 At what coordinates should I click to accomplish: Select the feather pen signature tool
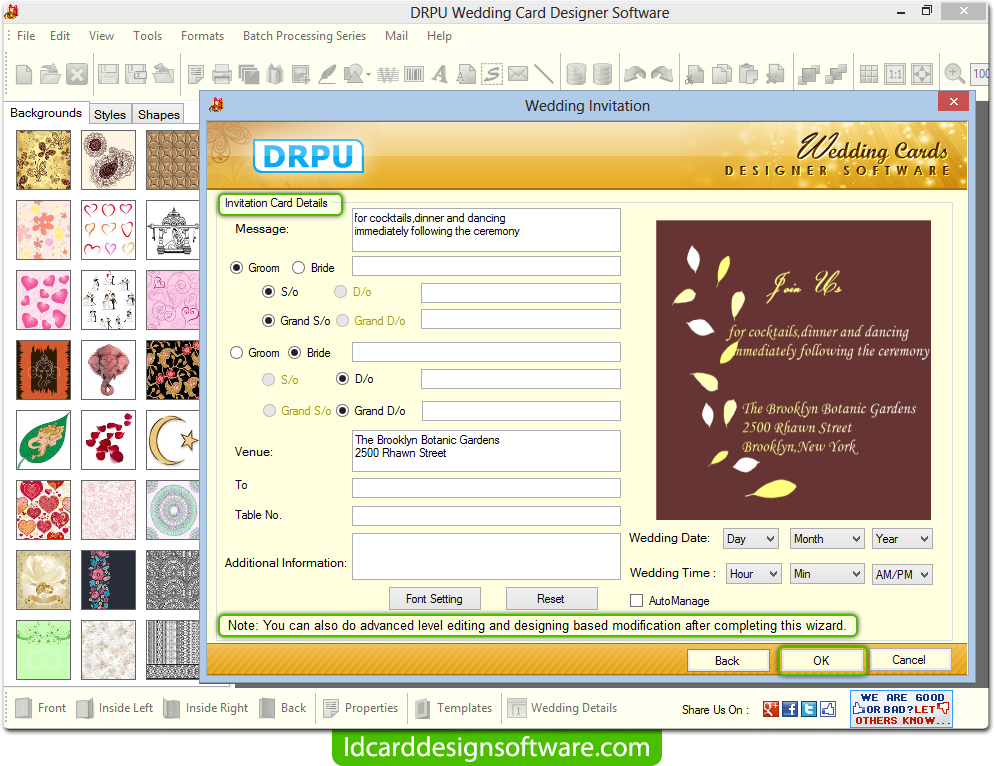(x=327, y=74)
